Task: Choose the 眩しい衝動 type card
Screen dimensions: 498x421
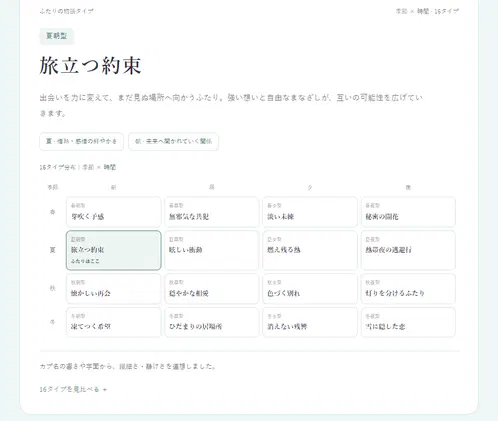Action: click(x=212, y=250)
